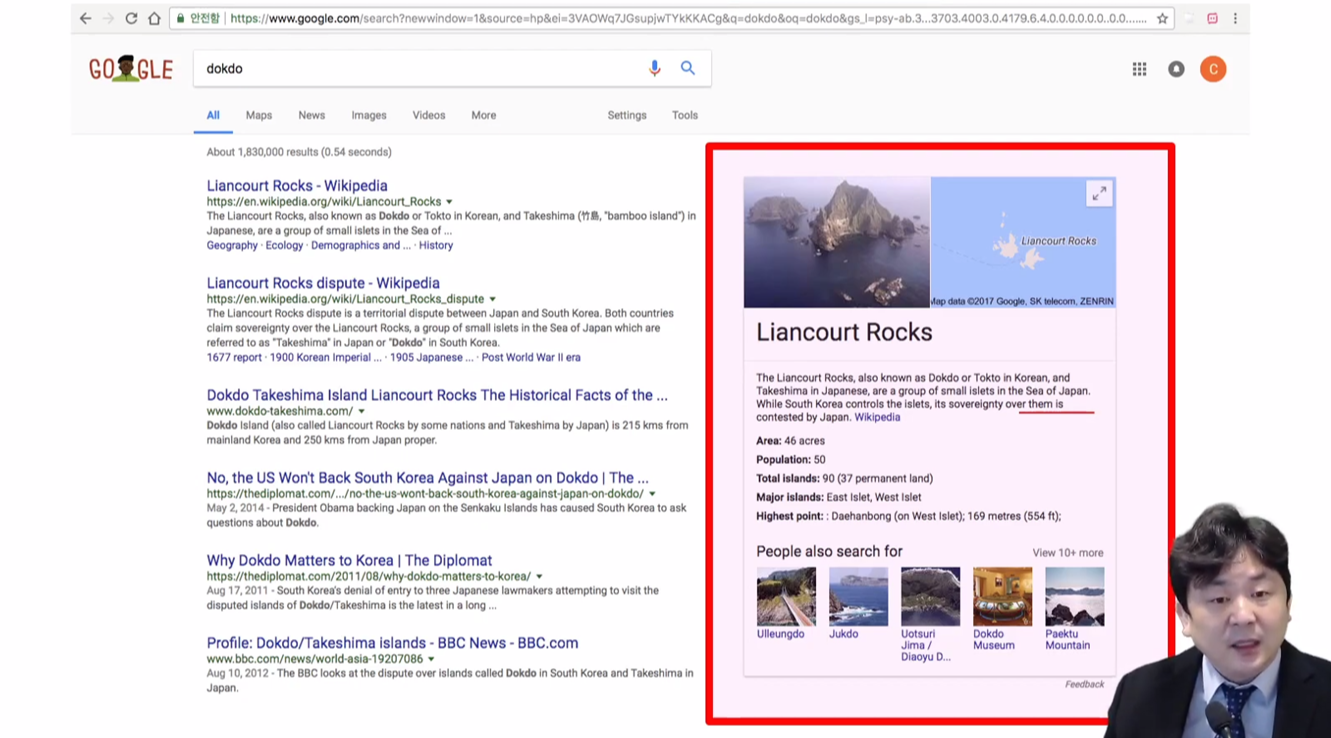Click the blue search magnifier icon
Screen dimensions: 1331x738
pyautogui.click(x=688, y=68)
